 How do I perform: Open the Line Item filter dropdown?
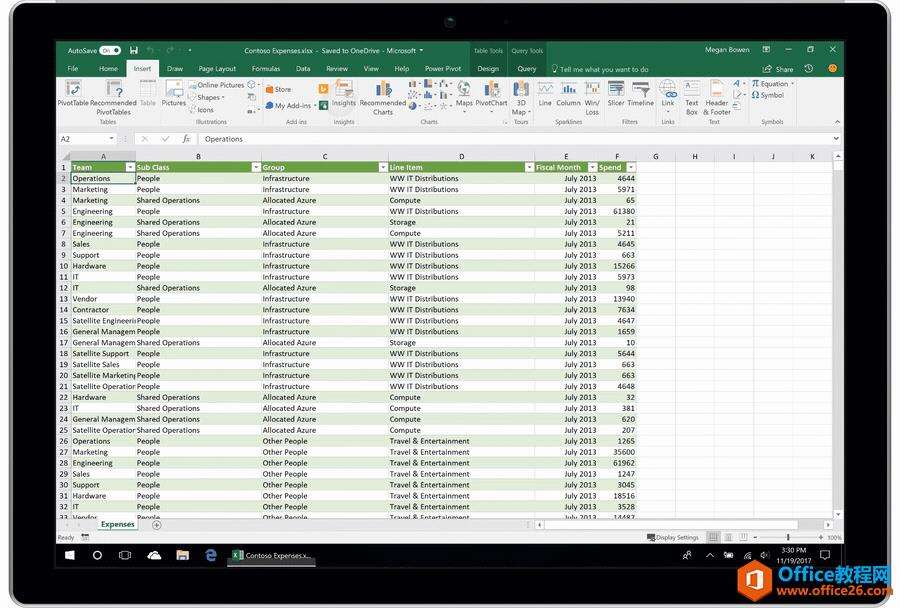(529, 167)
